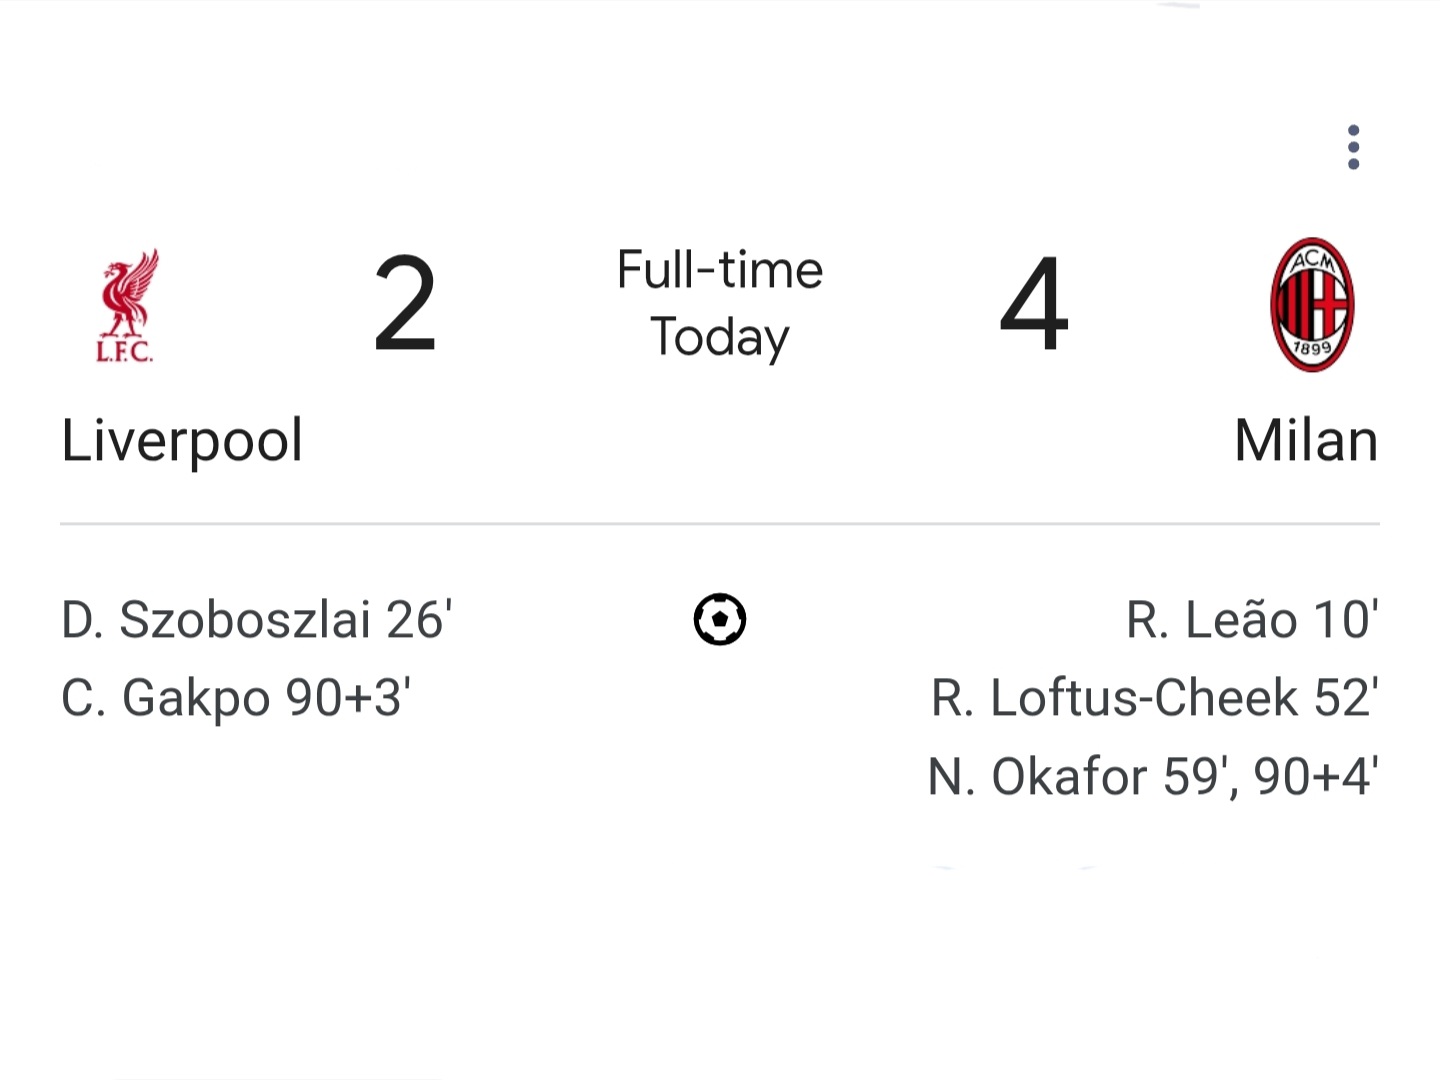Select scorer D. Szoboszlai 26'
This screenshot has width=1440, height=1080.
coord(257,619)
